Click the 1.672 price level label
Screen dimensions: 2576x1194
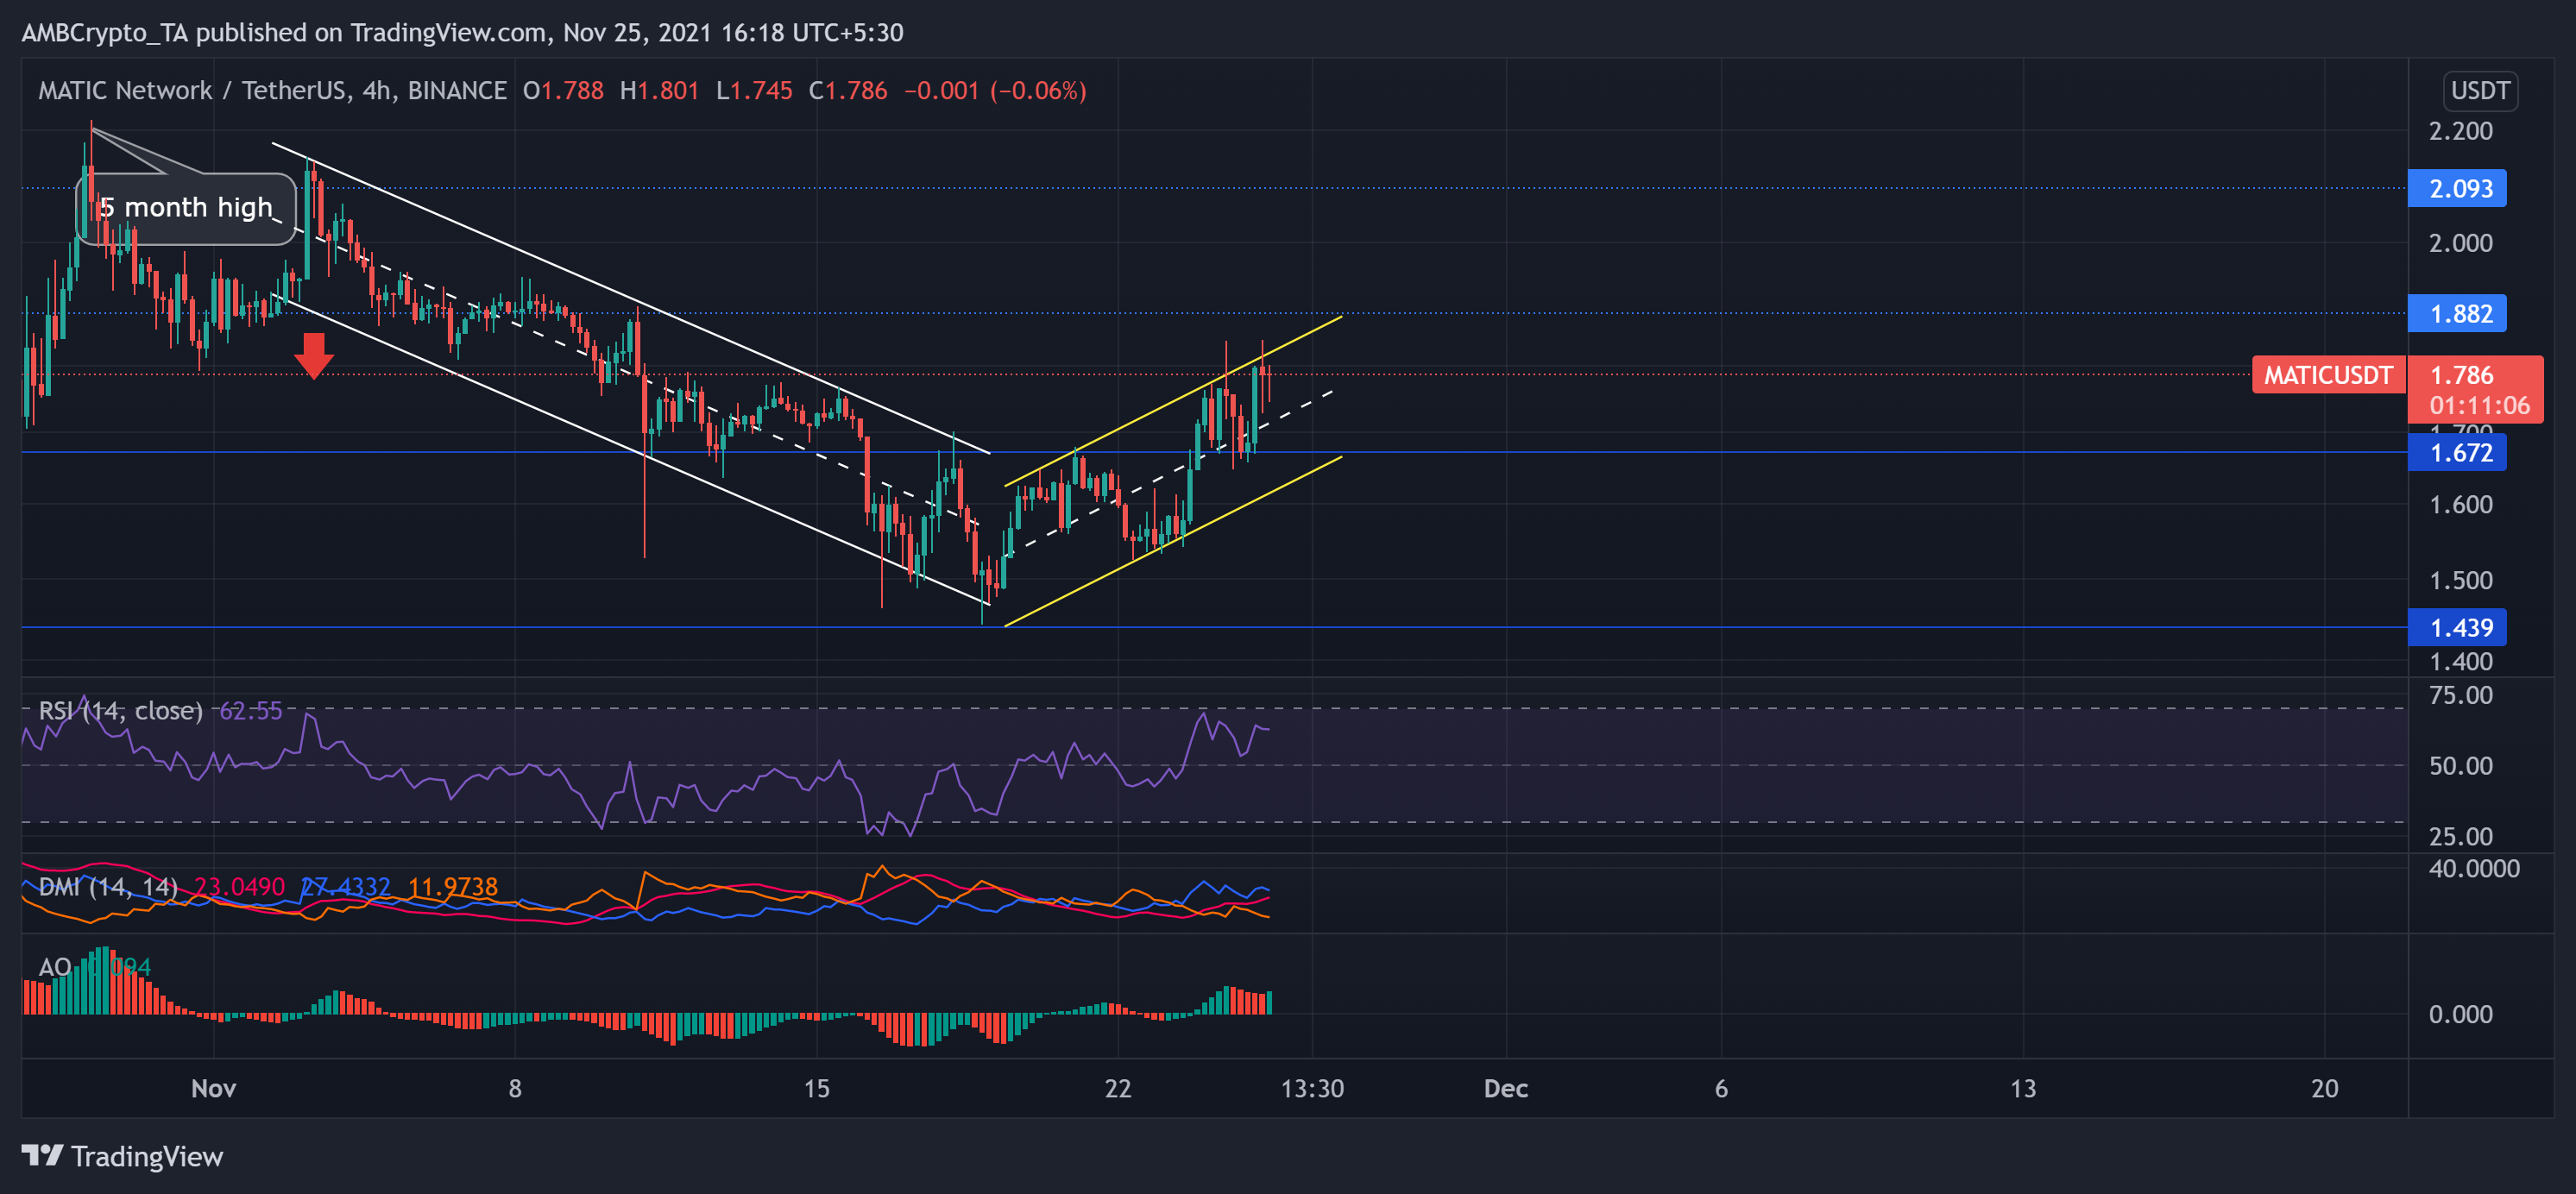[x=2457, y=453]
